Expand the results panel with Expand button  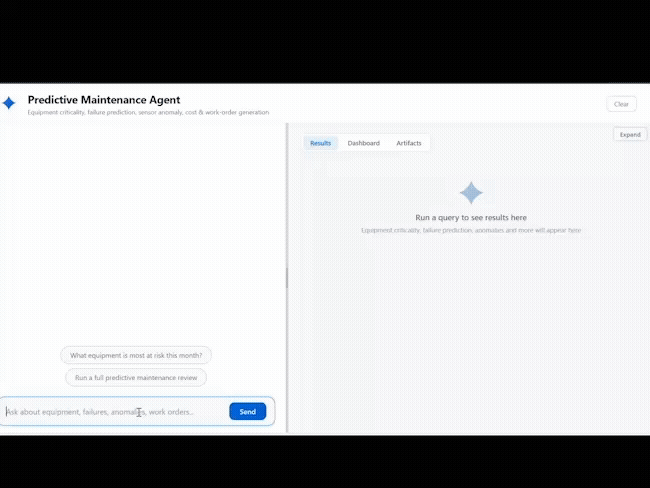click(x=630, y=135)
